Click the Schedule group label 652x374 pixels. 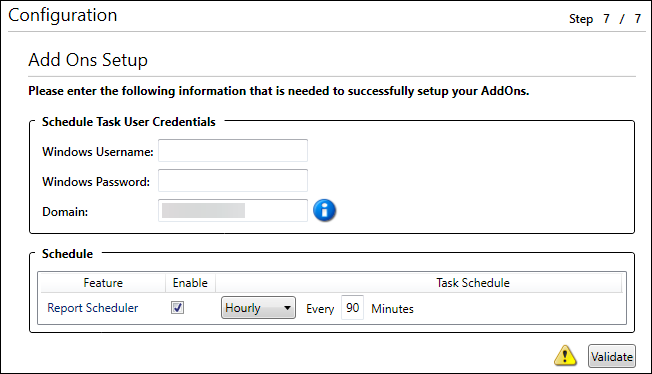67,254
